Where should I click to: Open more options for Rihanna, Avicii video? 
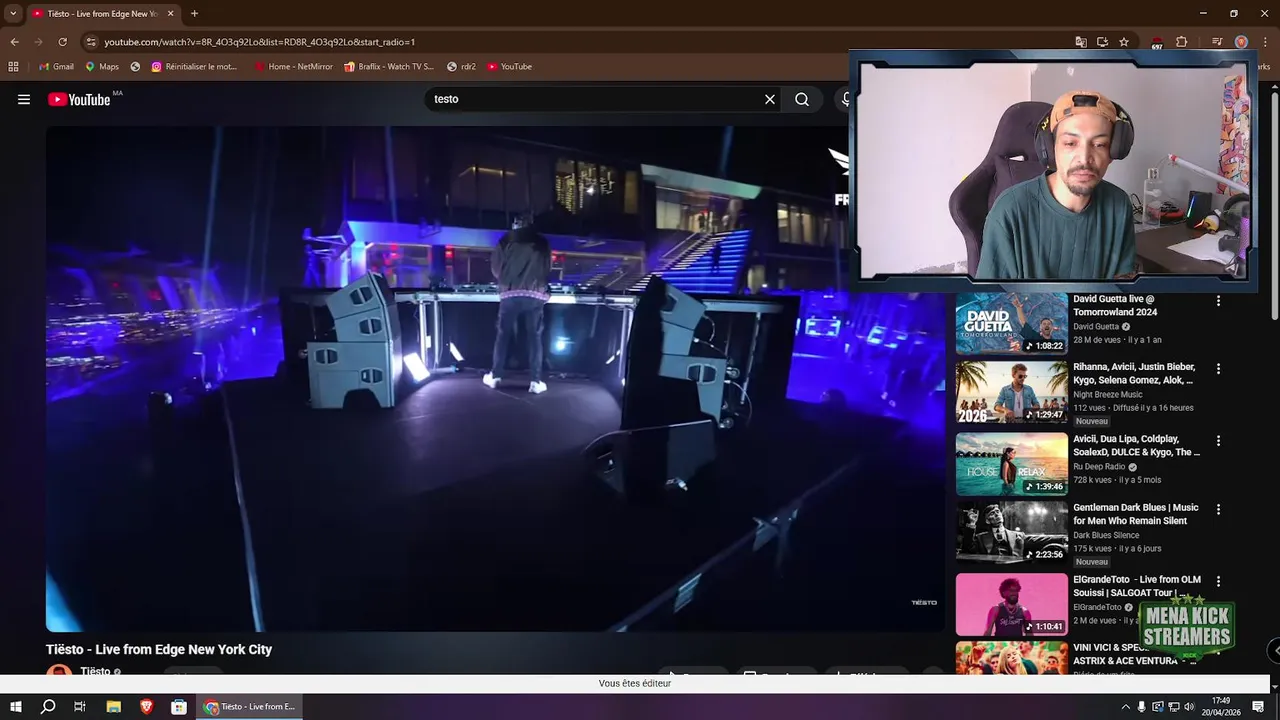pos(1218,368)
